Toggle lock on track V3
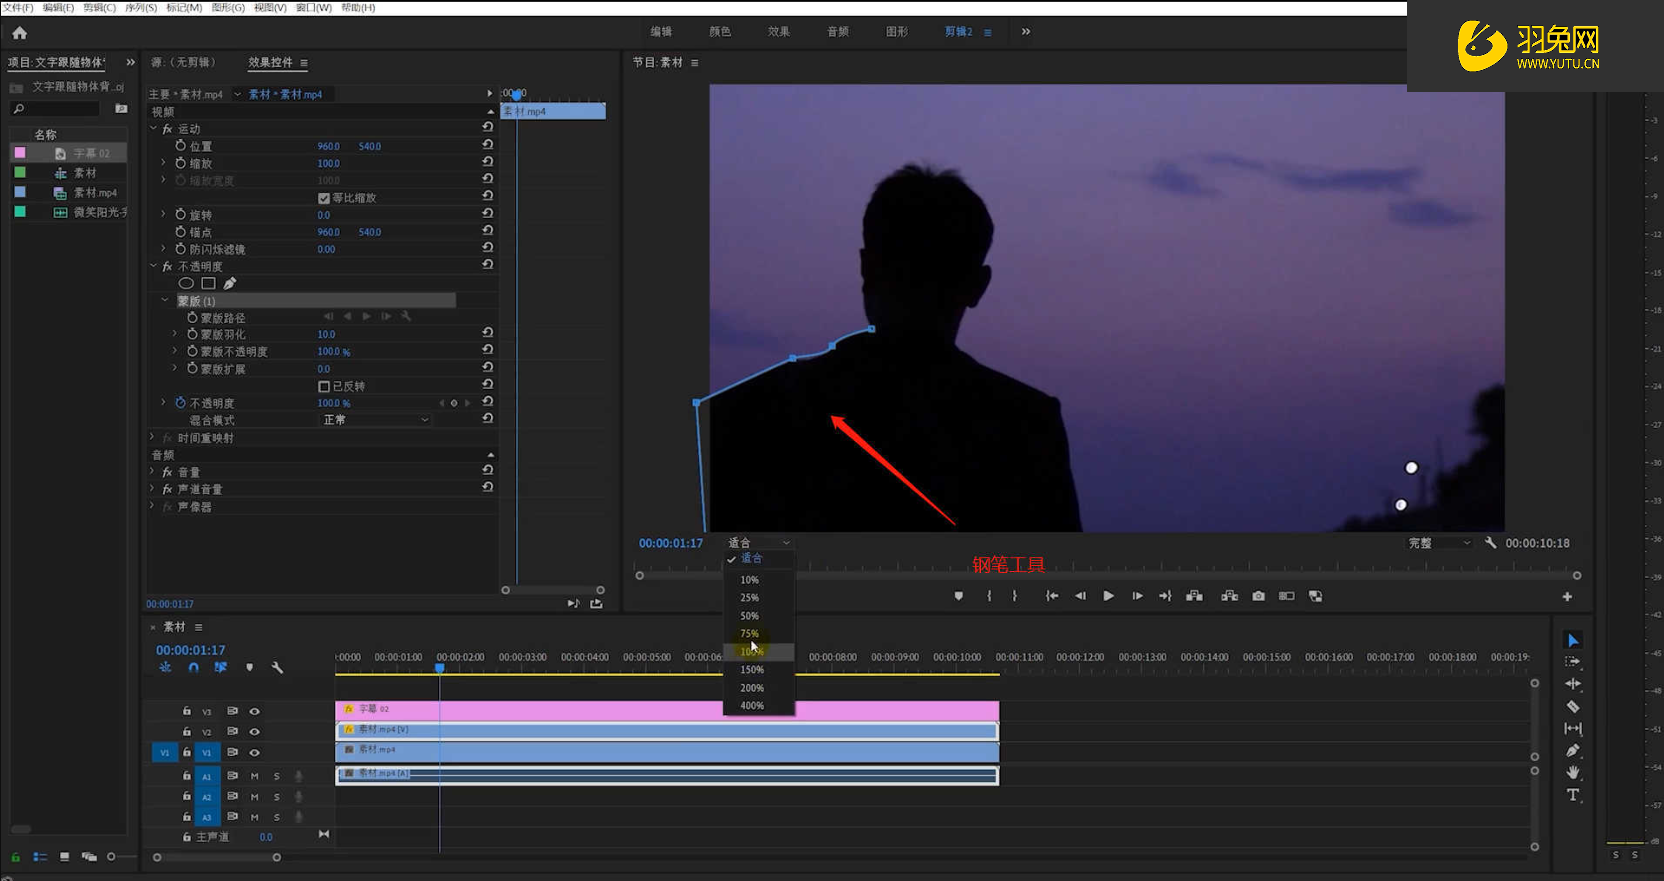This screenshot has width=1664, height=881. (187, 711)
